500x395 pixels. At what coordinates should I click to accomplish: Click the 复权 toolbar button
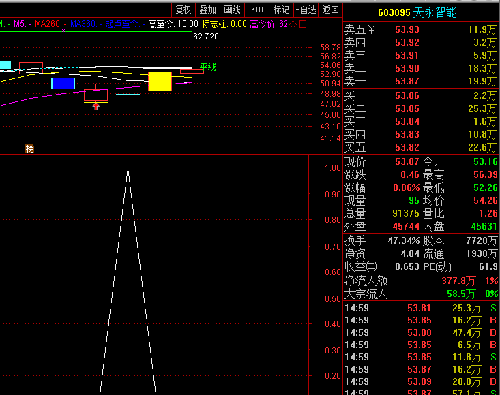point(183,10)
